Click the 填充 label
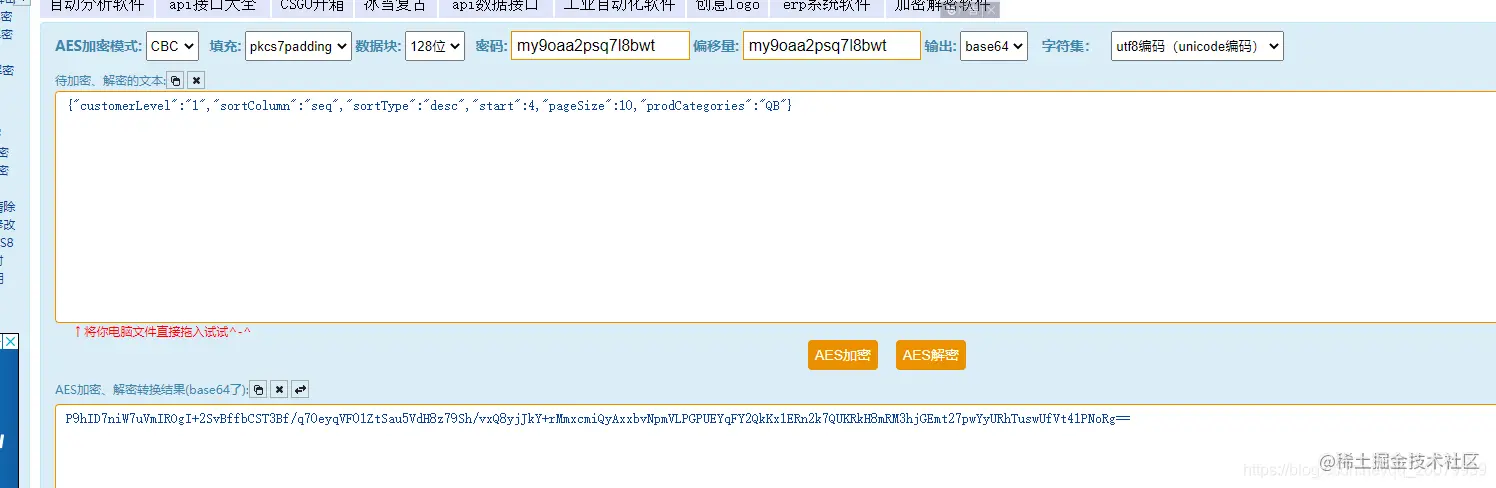The width and height of the screenshot is (1496, 488). (x=225, y=47)
